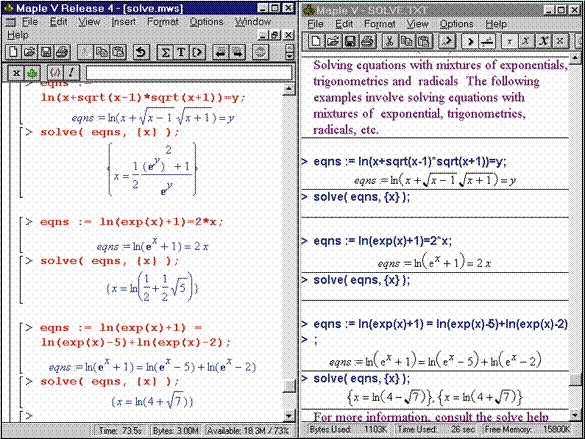Cut icon in solve.mws window toolbar
Screen dimensions: 585x439
[x=85, y=52]
